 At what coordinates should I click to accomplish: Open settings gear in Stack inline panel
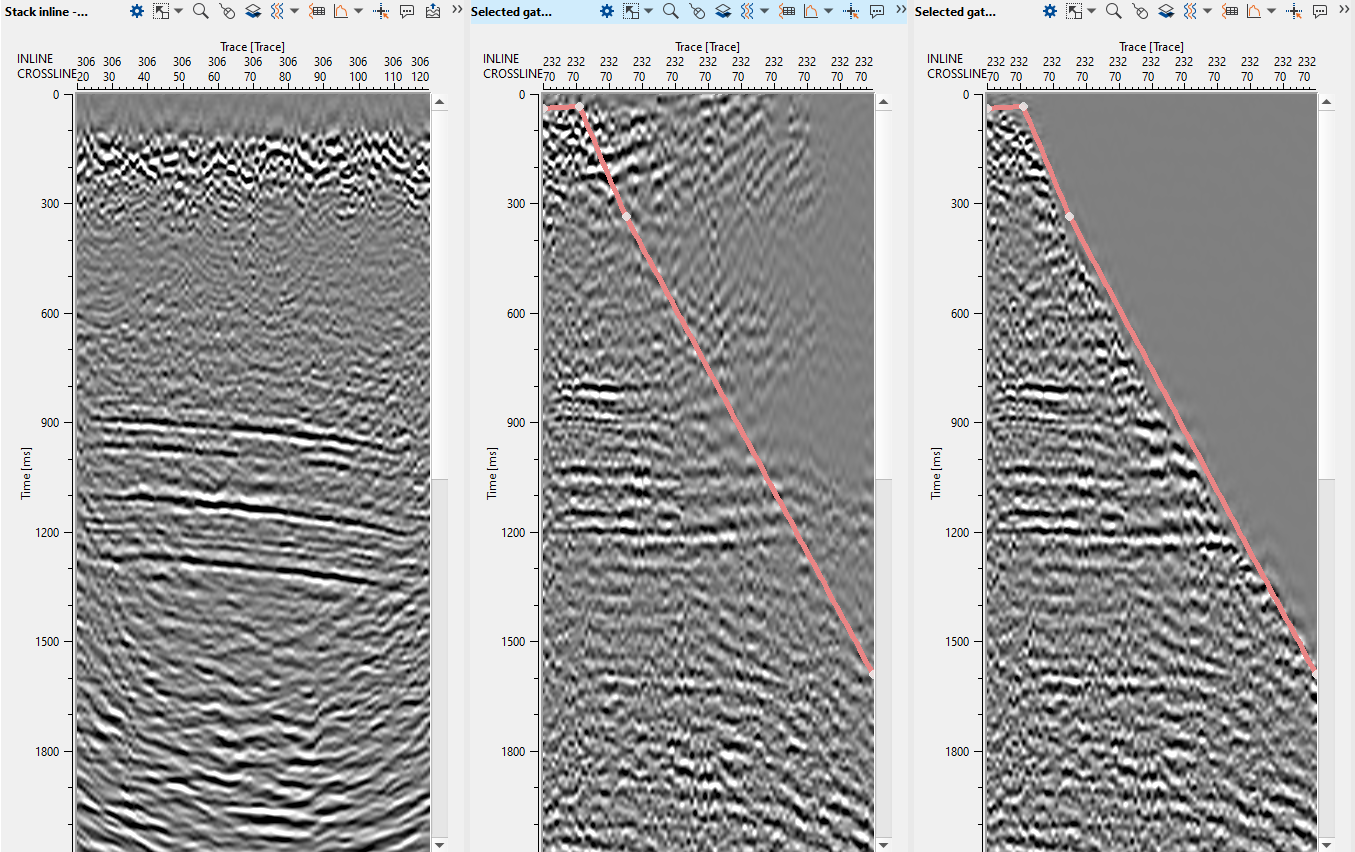click(x=137, y=11)
